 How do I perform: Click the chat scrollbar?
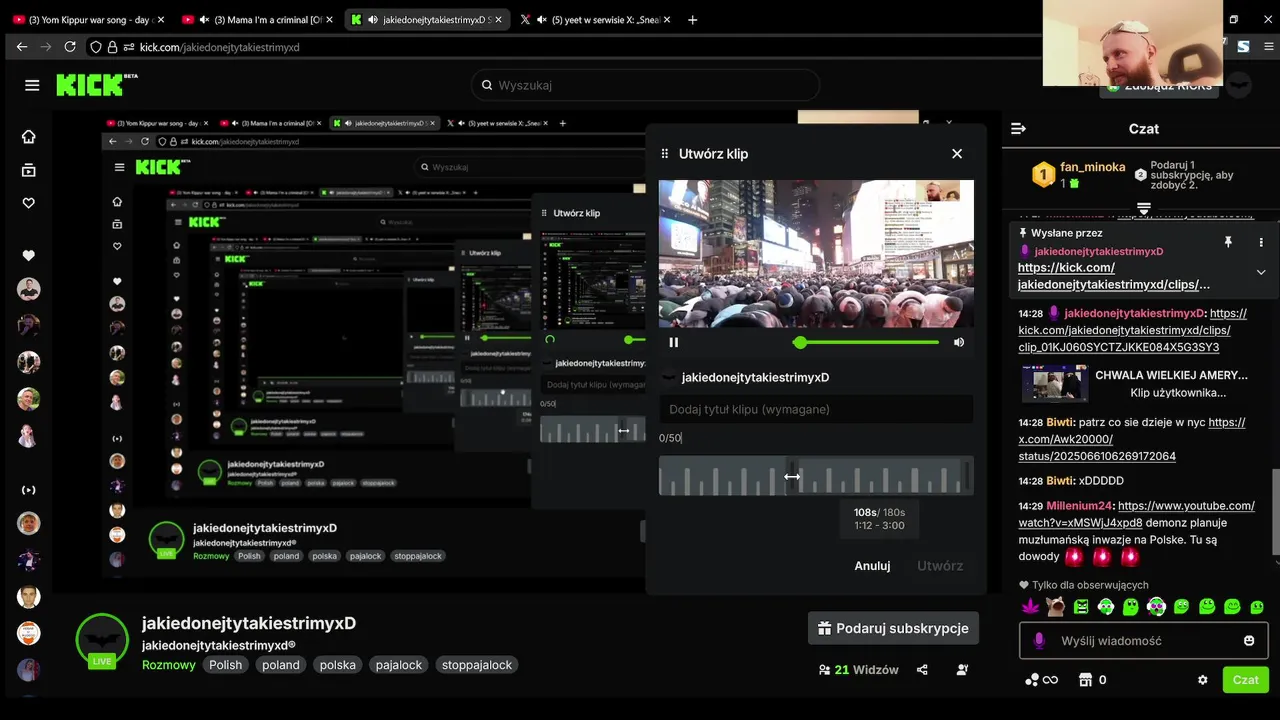pos(1274,511)
